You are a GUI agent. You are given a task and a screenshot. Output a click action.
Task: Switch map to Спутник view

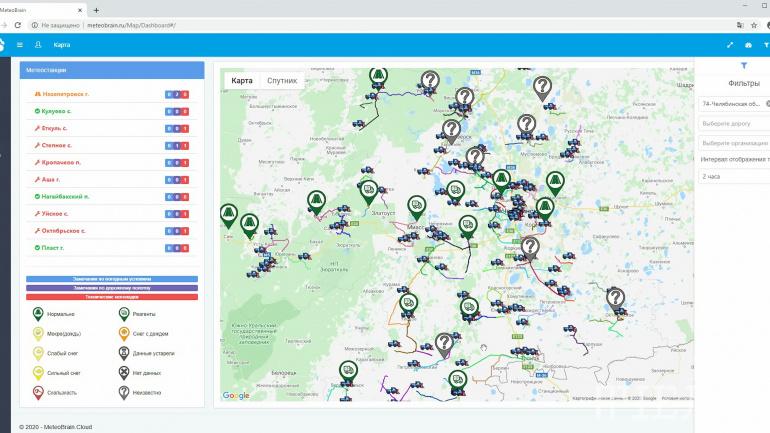click(x=281, y=80)
